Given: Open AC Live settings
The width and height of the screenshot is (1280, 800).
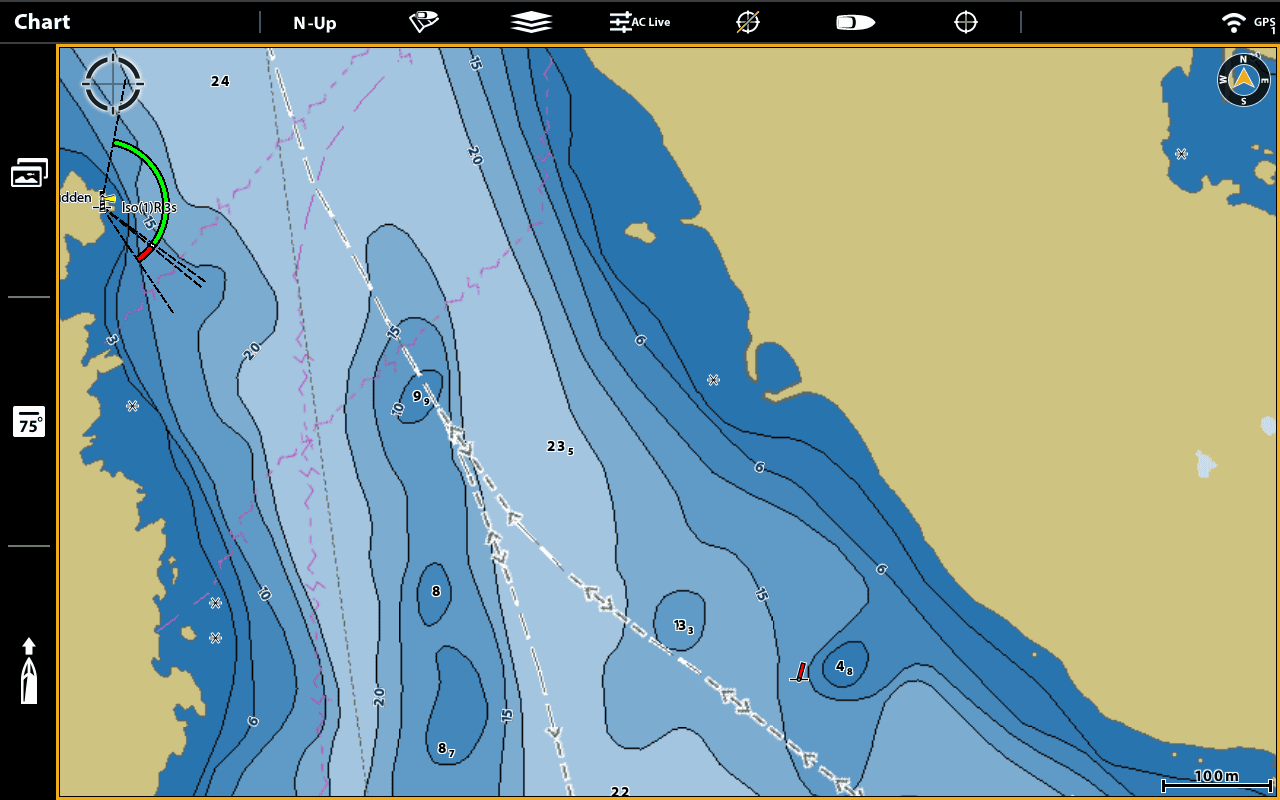Looking at the screenshot, I should click(640, 22).
